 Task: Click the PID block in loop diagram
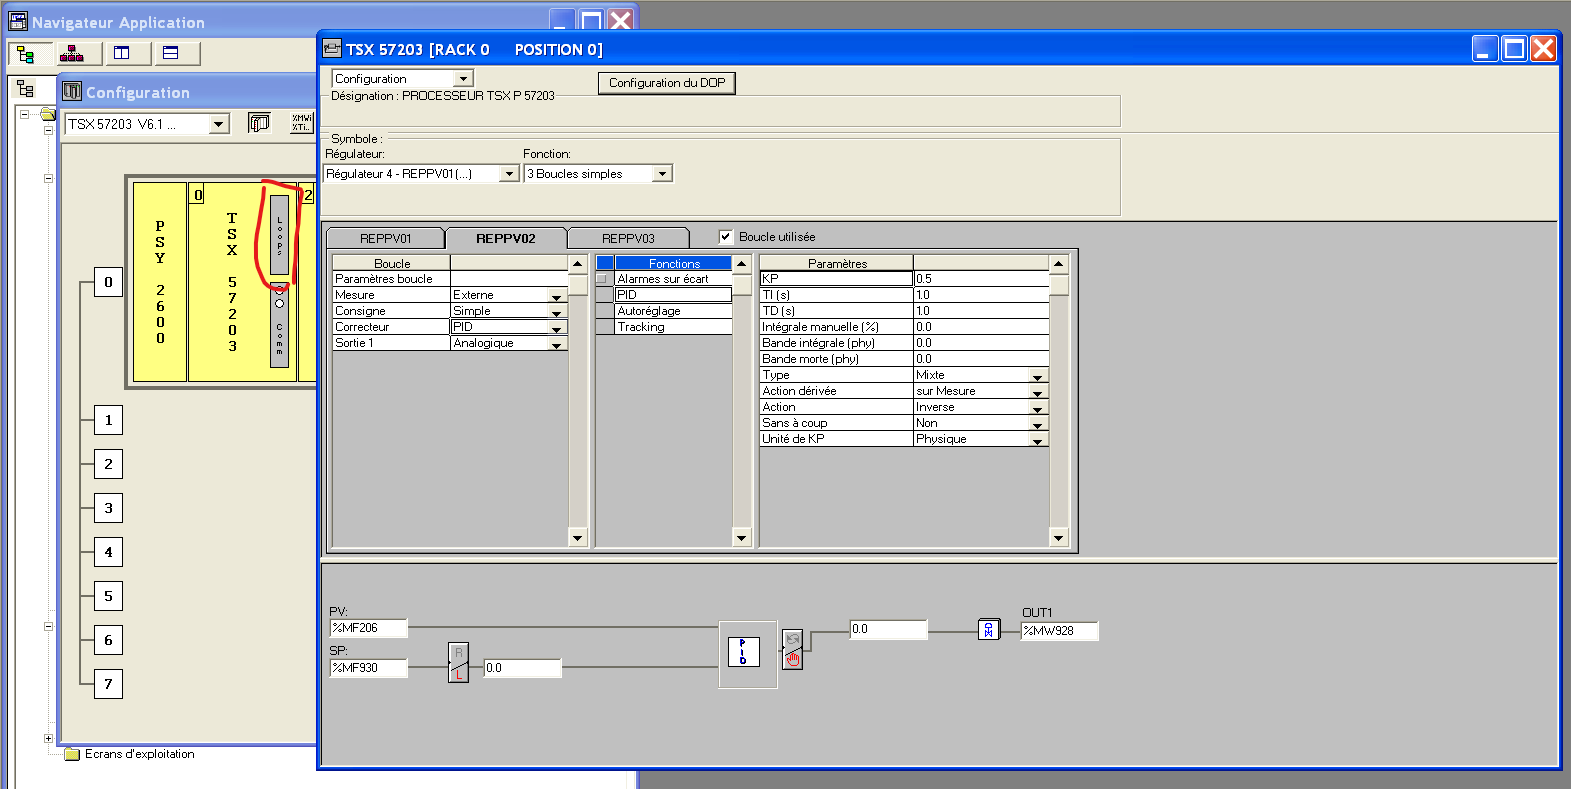(x=743, y=652)
